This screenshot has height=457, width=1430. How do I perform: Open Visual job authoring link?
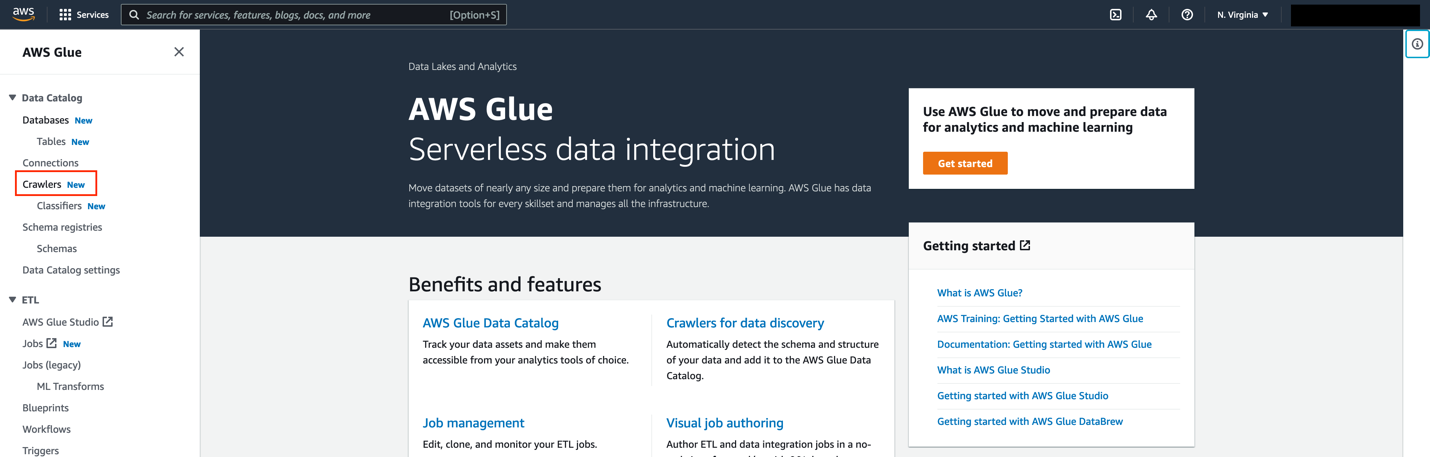725,423
